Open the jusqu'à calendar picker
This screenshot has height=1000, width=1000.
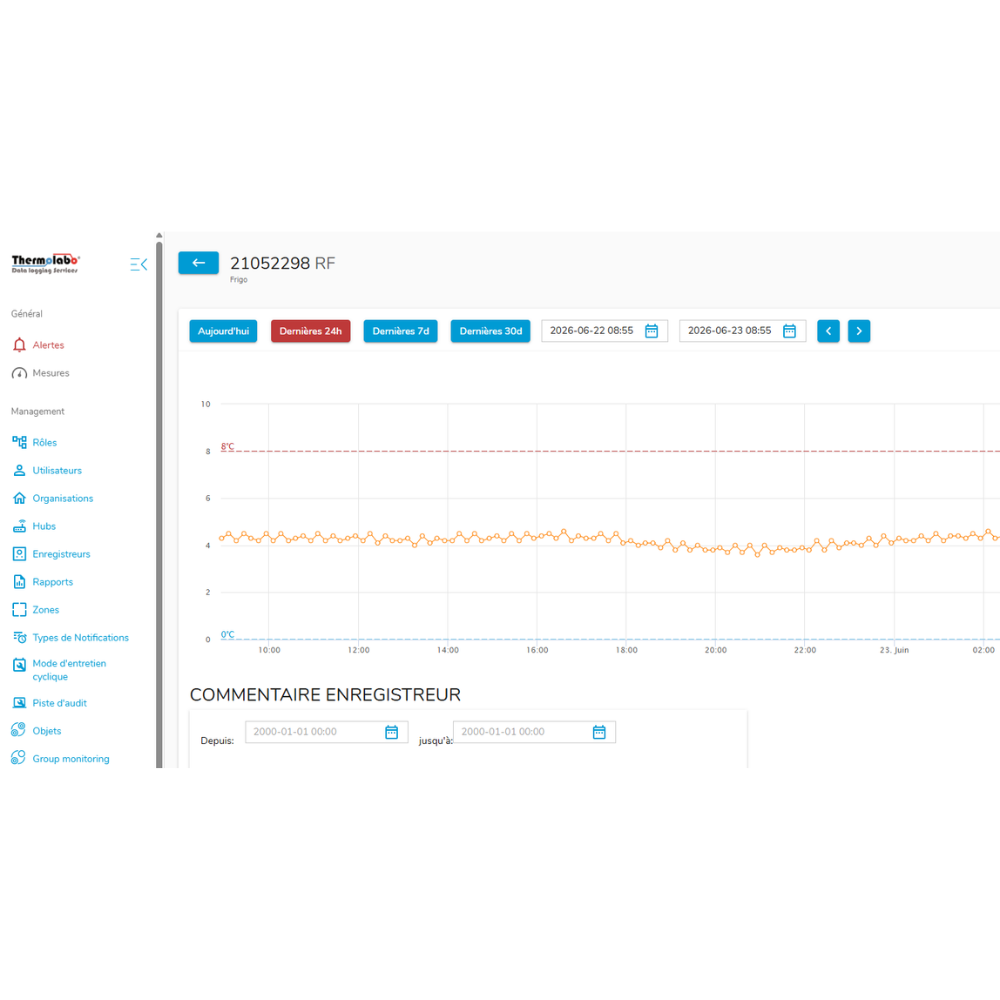pyautogui.click(x=599, y=732)
